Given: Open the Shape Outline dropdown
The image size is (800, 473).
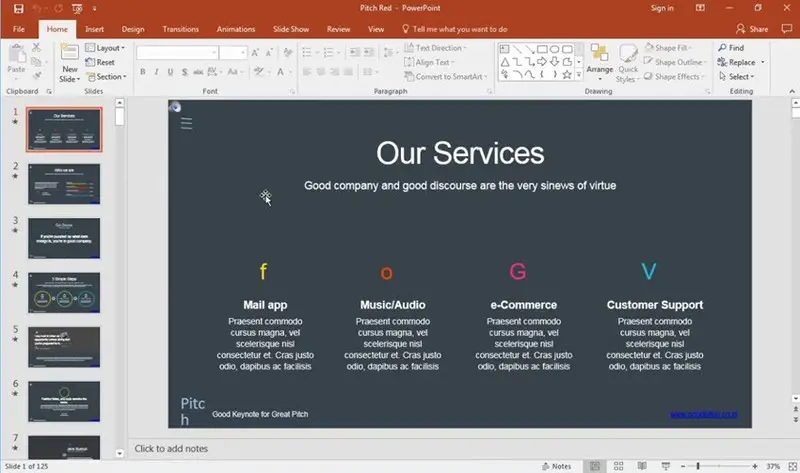Looking at the screenshot, I should click(x=676, y=62).
